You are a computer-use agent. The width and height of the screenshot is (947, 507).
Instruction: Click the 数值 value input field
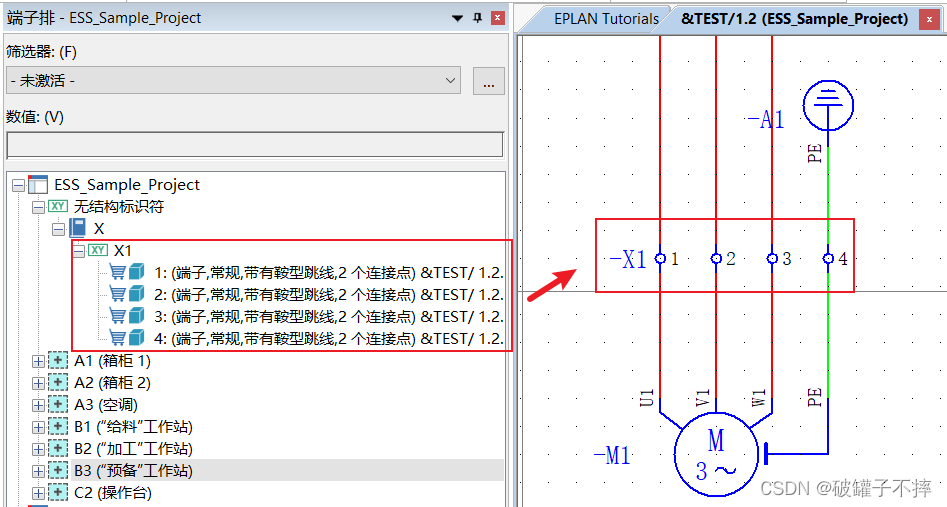[x=255, y=146]
